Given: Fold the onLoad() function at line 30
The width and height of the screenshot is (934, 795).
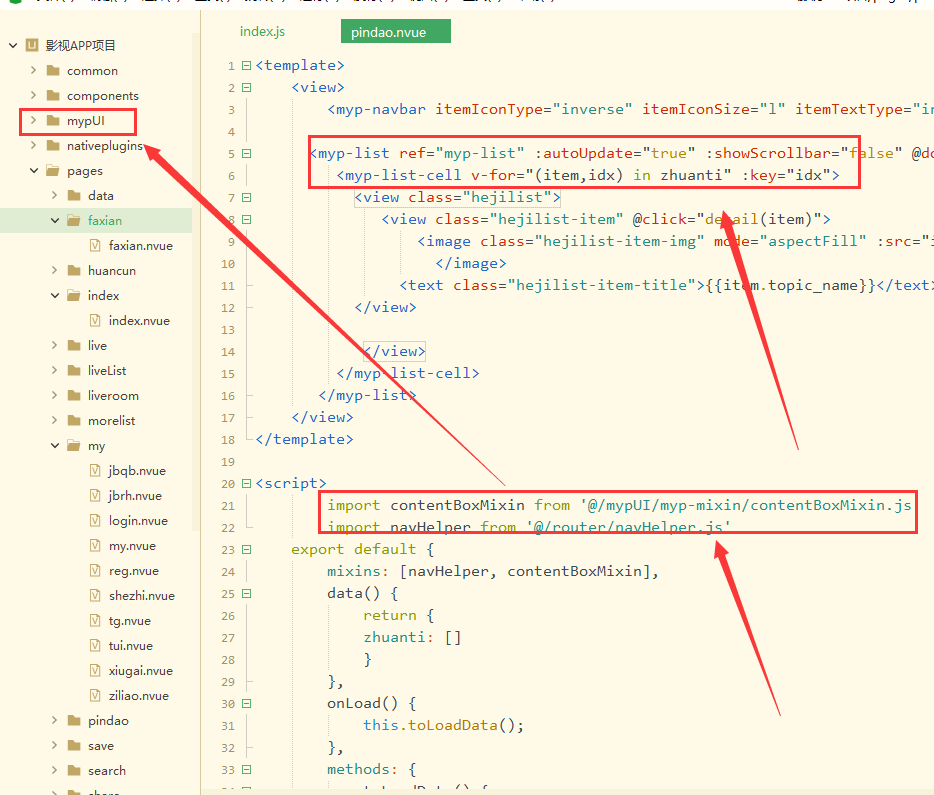Looking at the screenshot, I should (x=247, y=704).
